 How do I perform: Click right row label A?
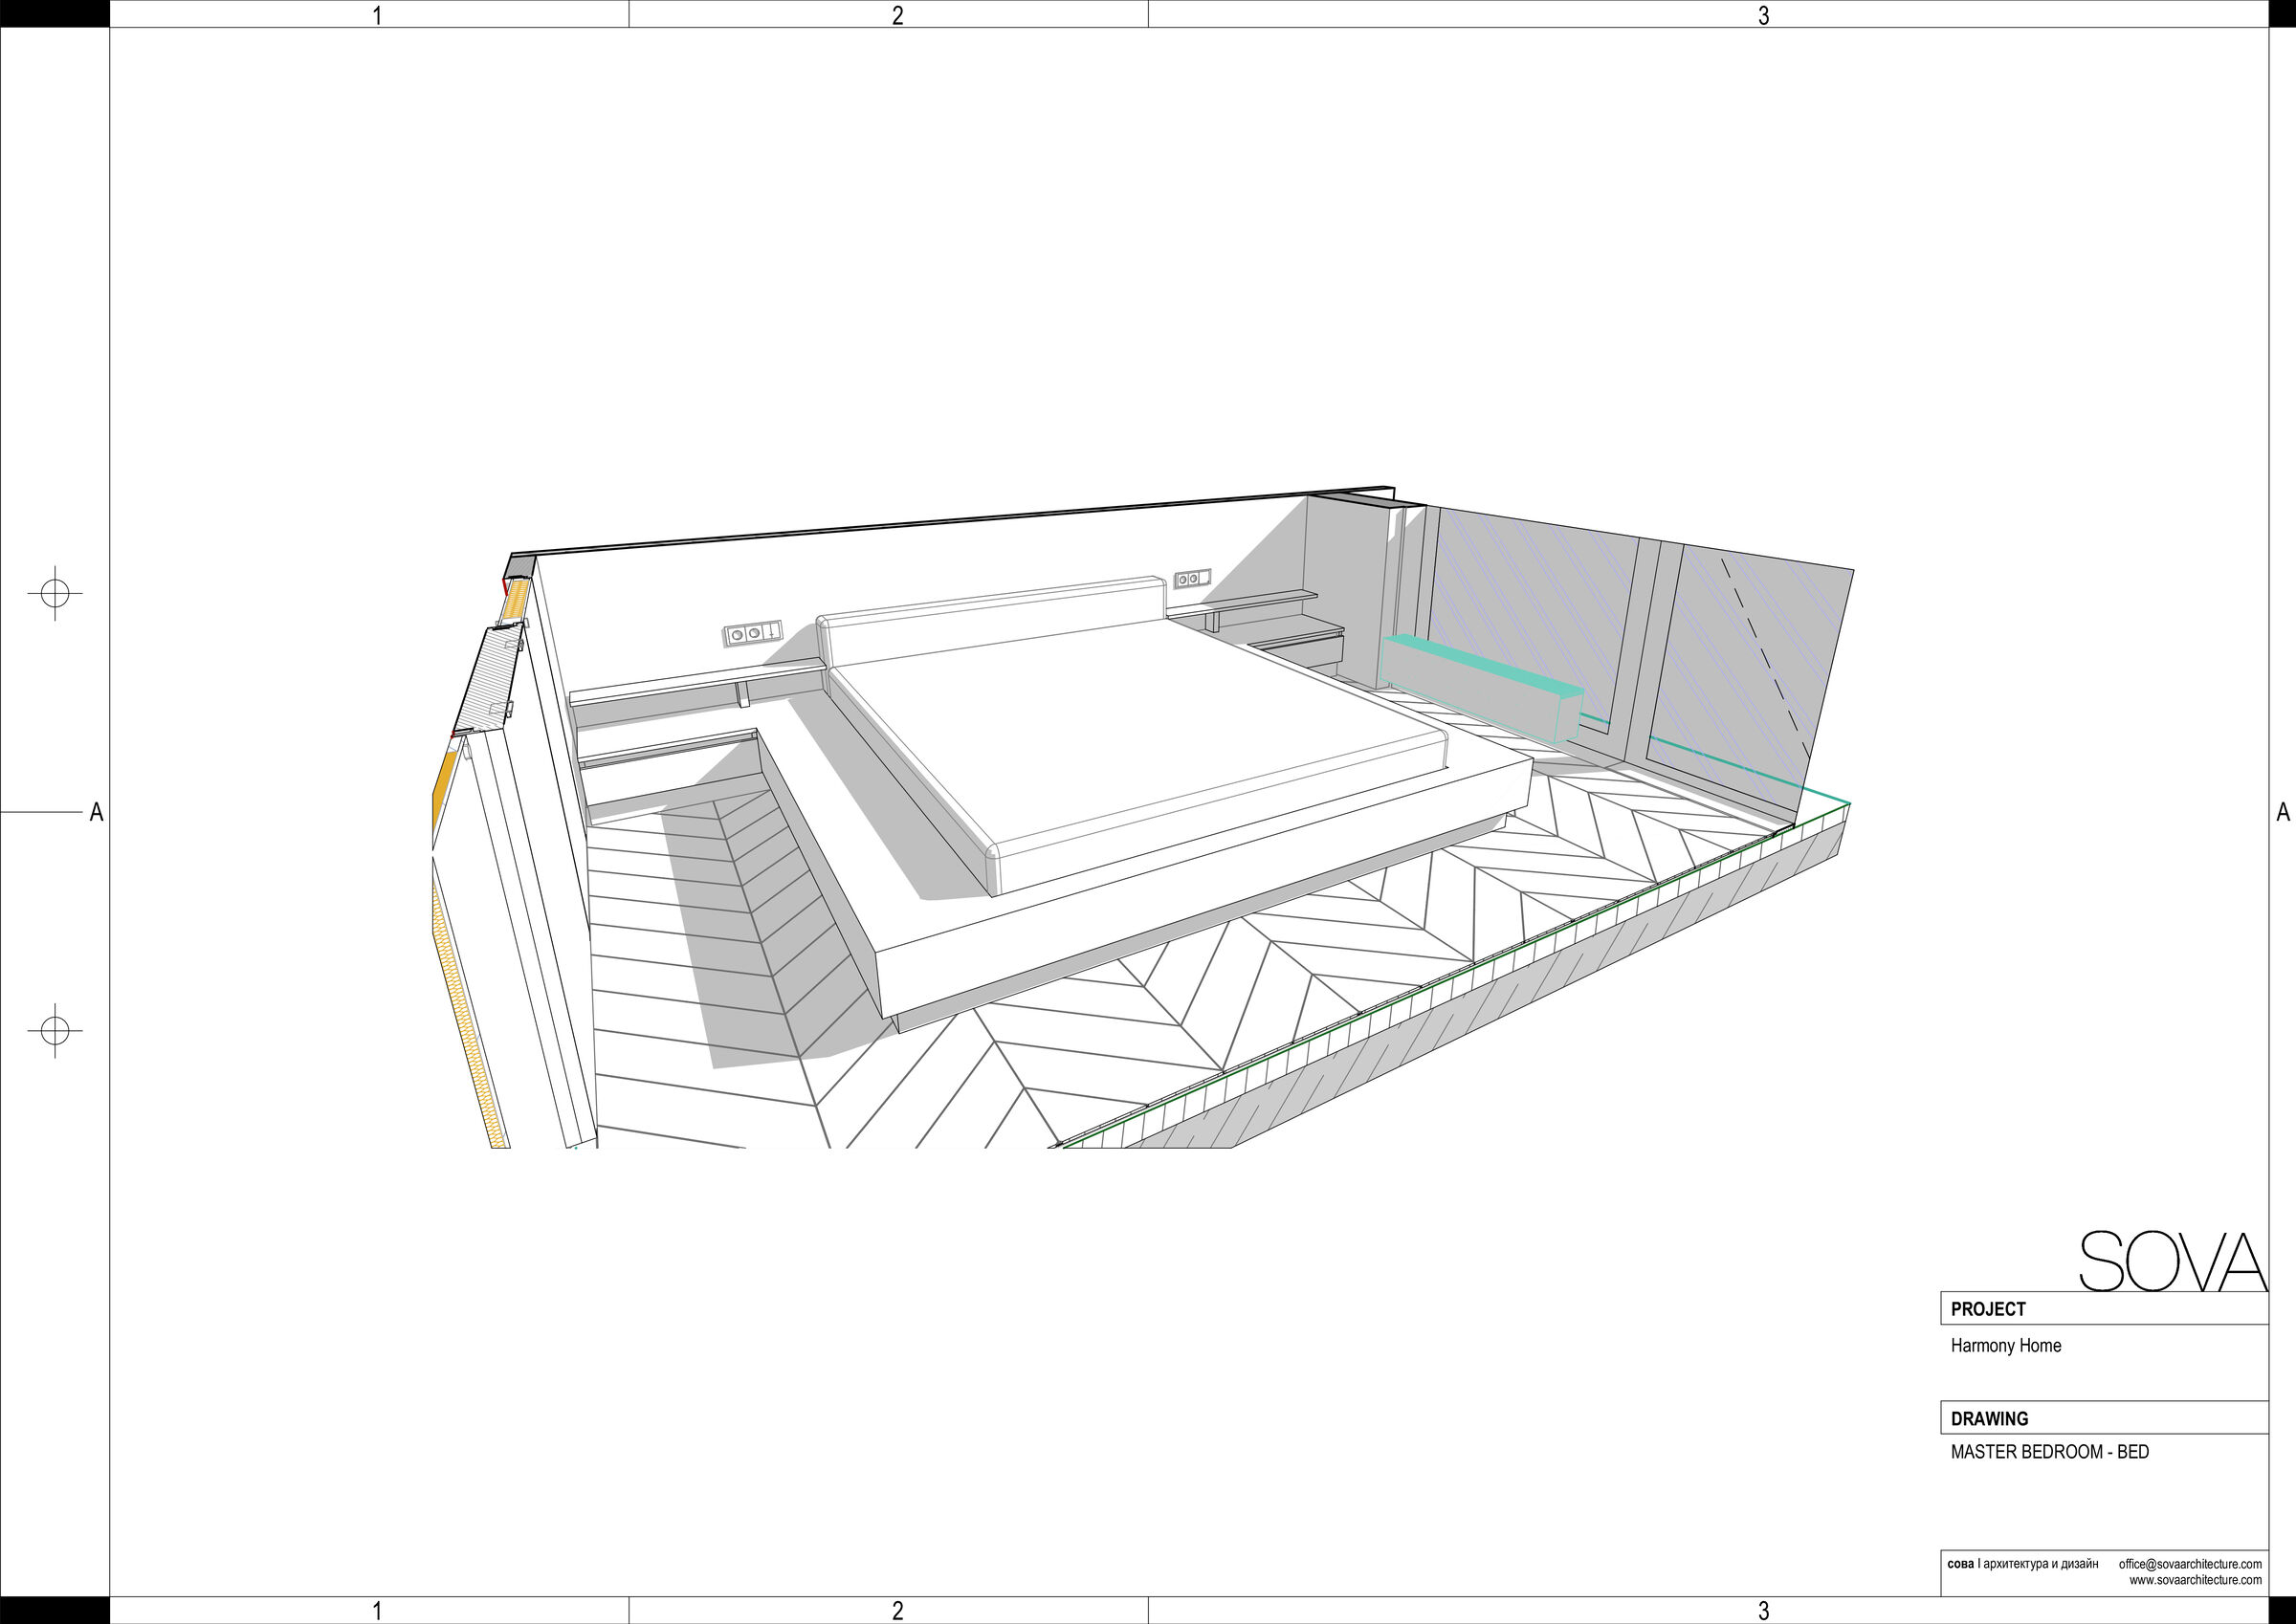[2283, 812]
